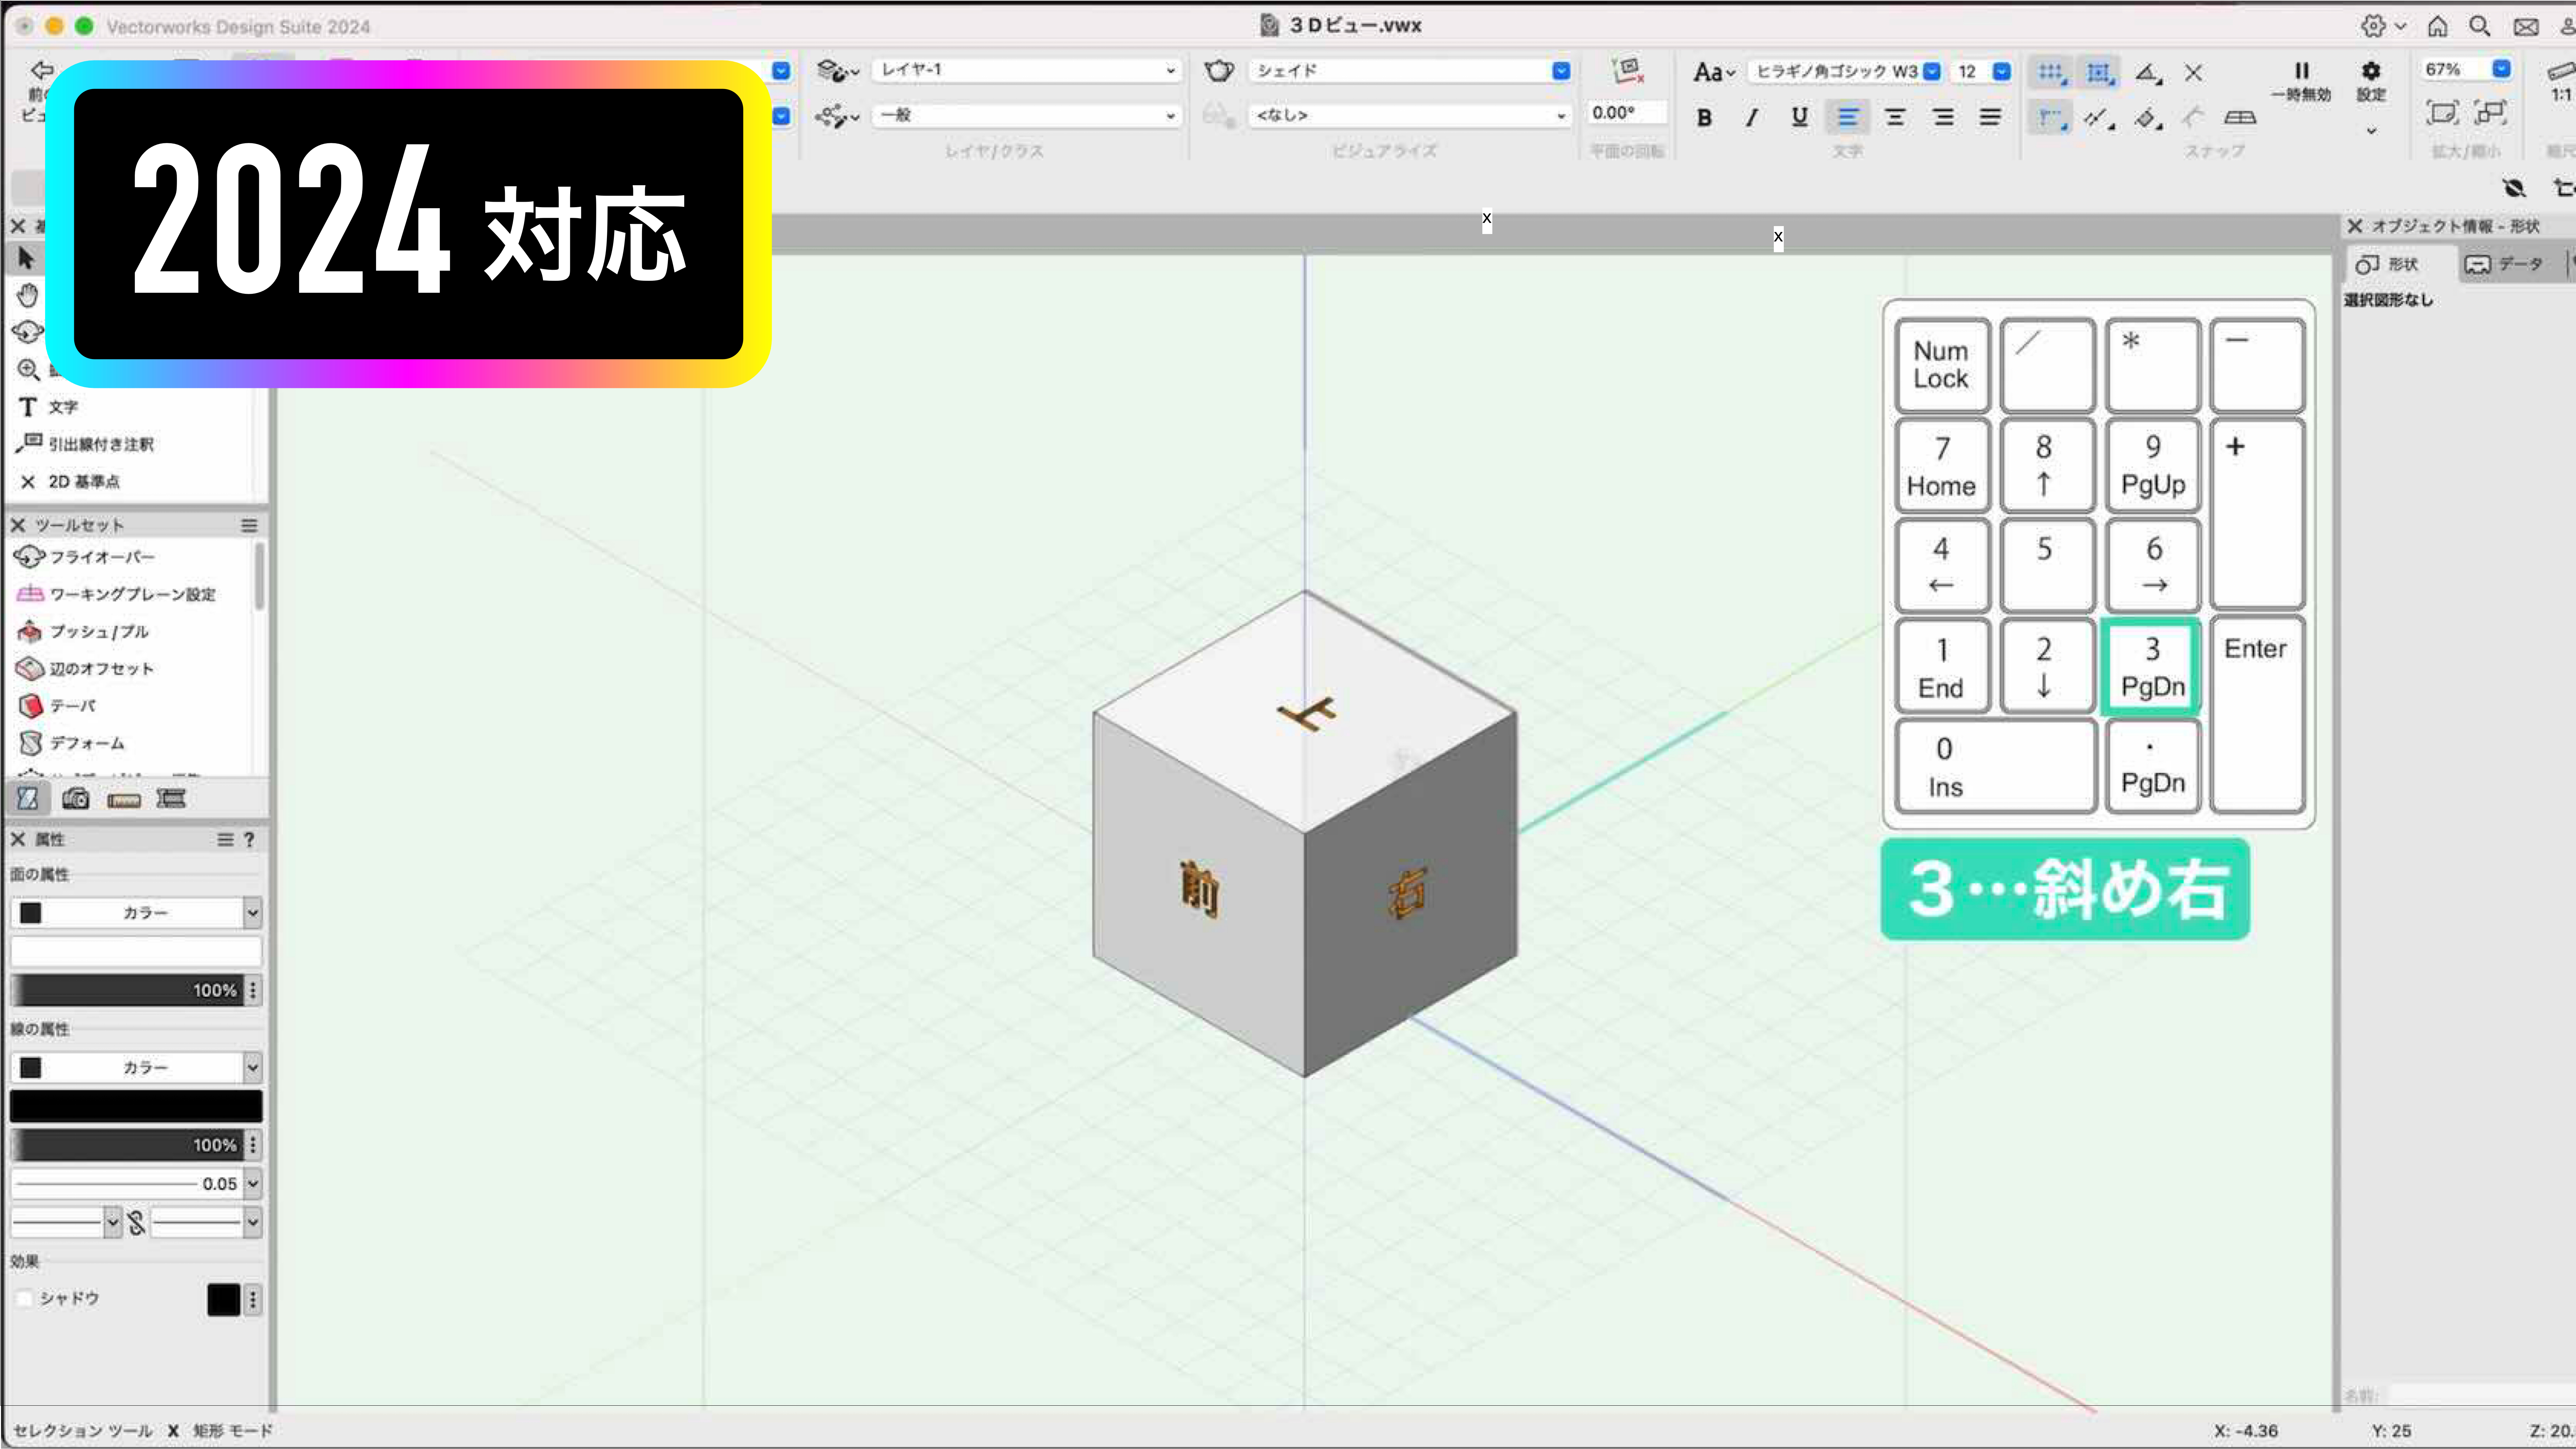Open the 一般 class dropdown
This screenshot has width=2576, height=1449.
coord(1027,116)
